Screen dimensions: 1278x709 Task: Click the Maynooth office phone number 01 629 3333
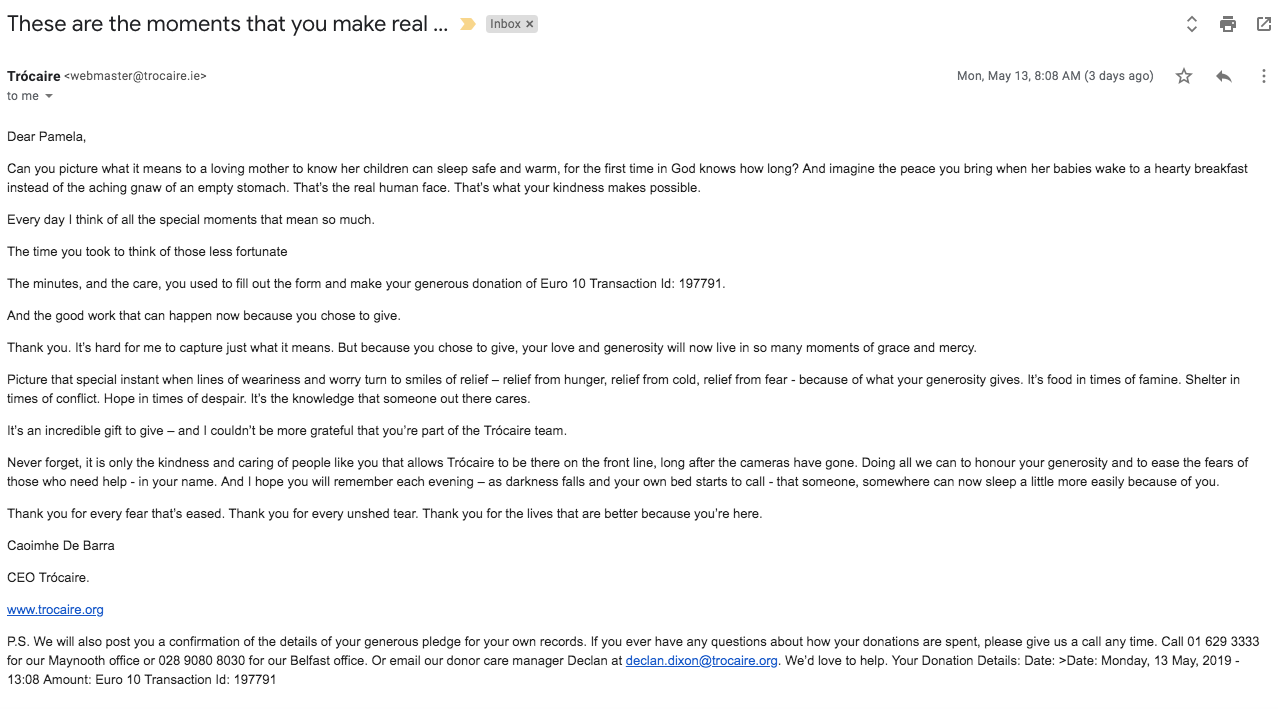1223,641
